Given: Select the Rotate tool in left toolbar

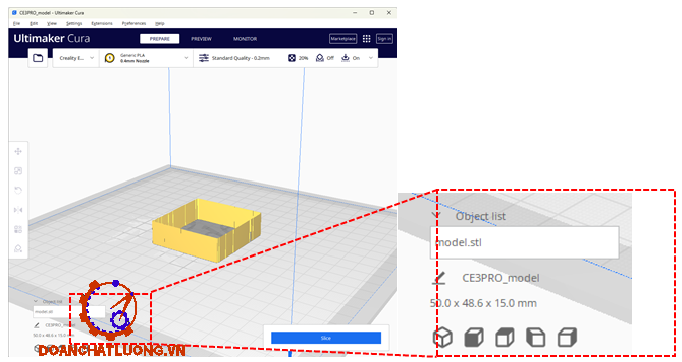Looking at the screenshot, I should point(18,191).
